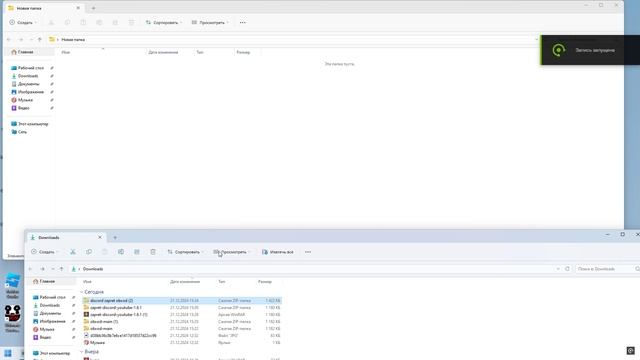640x360 pixels.
Task: Click Извлечь все button in Downloads toolbar
Action: click(x=278, y=252)
